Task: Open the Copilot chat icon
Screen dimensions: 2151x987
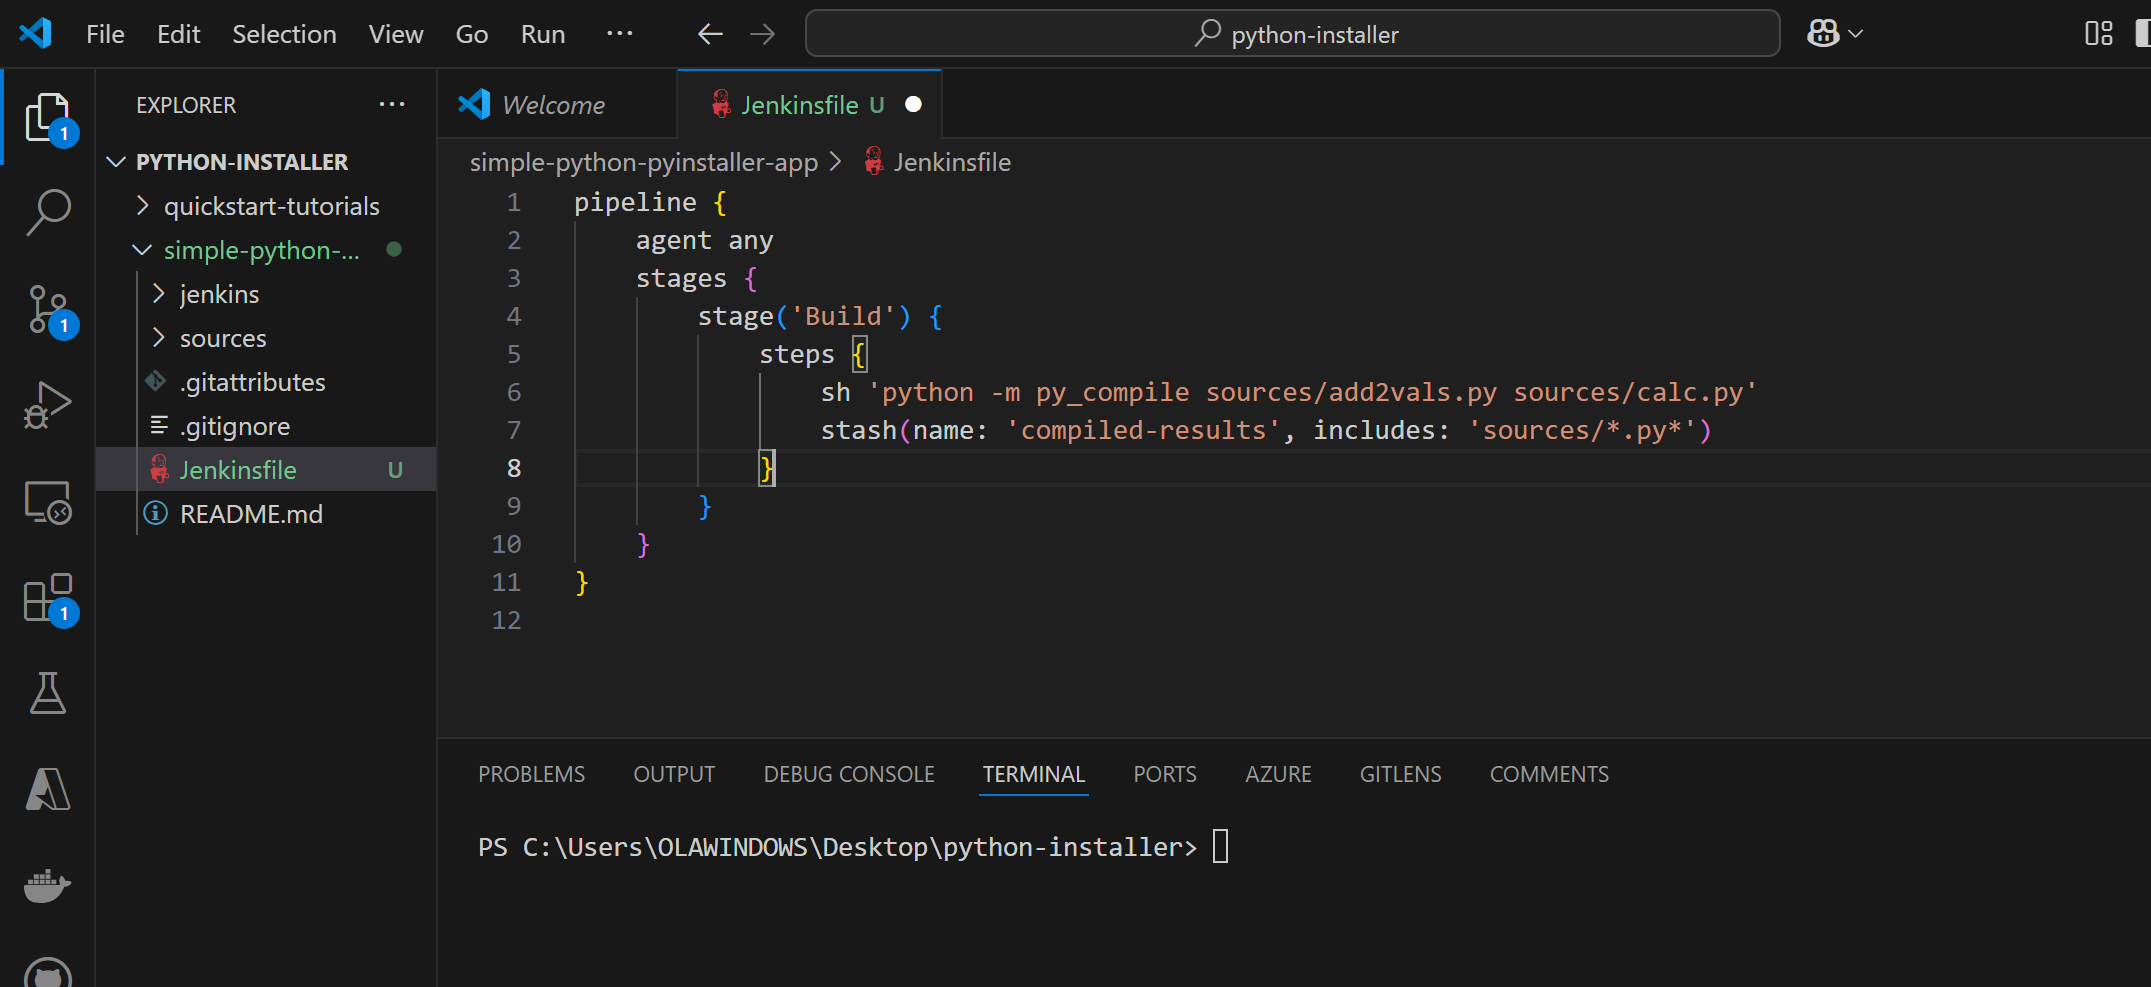Action: pyautogui.click(x=1823, y=34)
